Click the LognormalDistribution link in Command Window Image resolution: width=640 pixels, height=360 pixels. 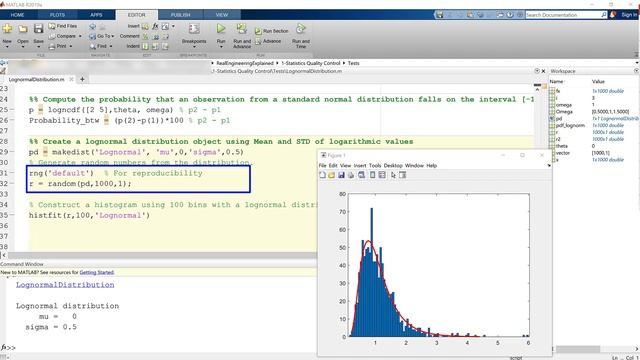tap(65, 285)
